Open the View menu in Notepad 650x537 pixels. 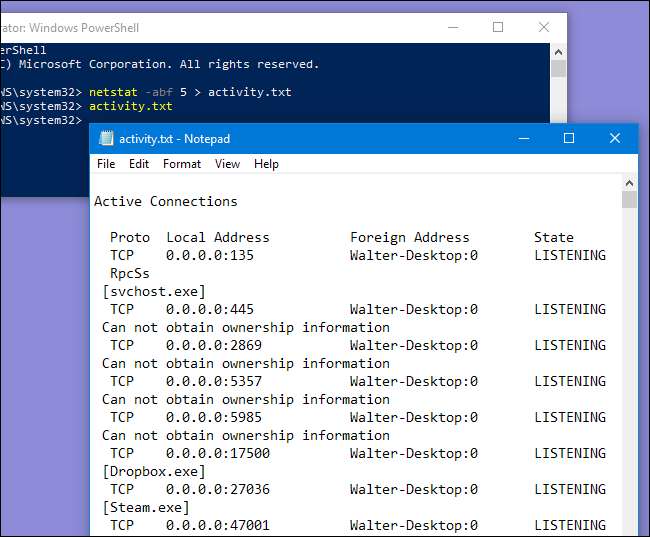pos(227,164)
